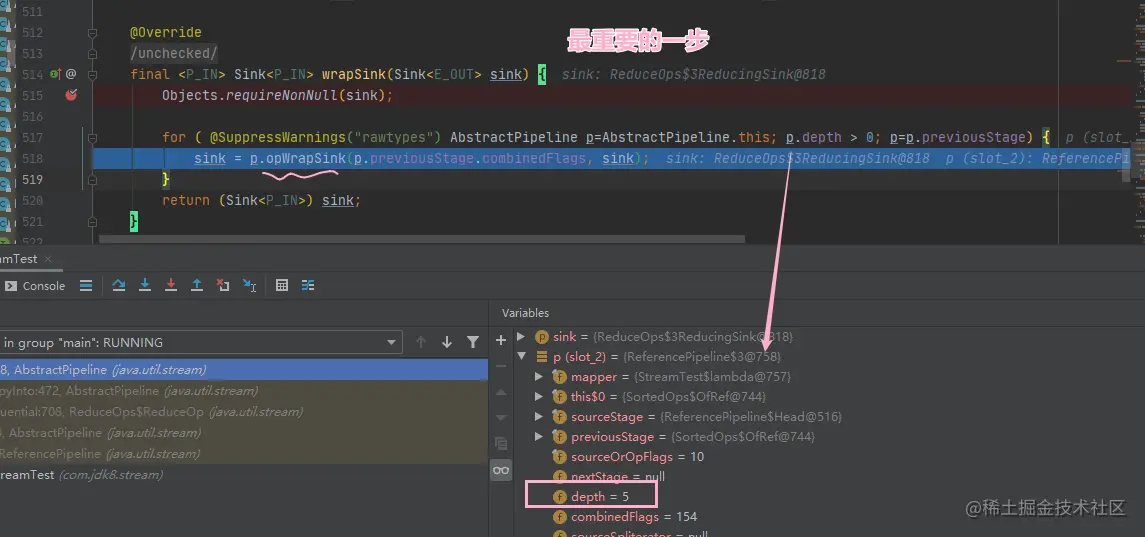Collapse the wrapSink method at line 514
1145x537 pixels.
coord(92,75)
